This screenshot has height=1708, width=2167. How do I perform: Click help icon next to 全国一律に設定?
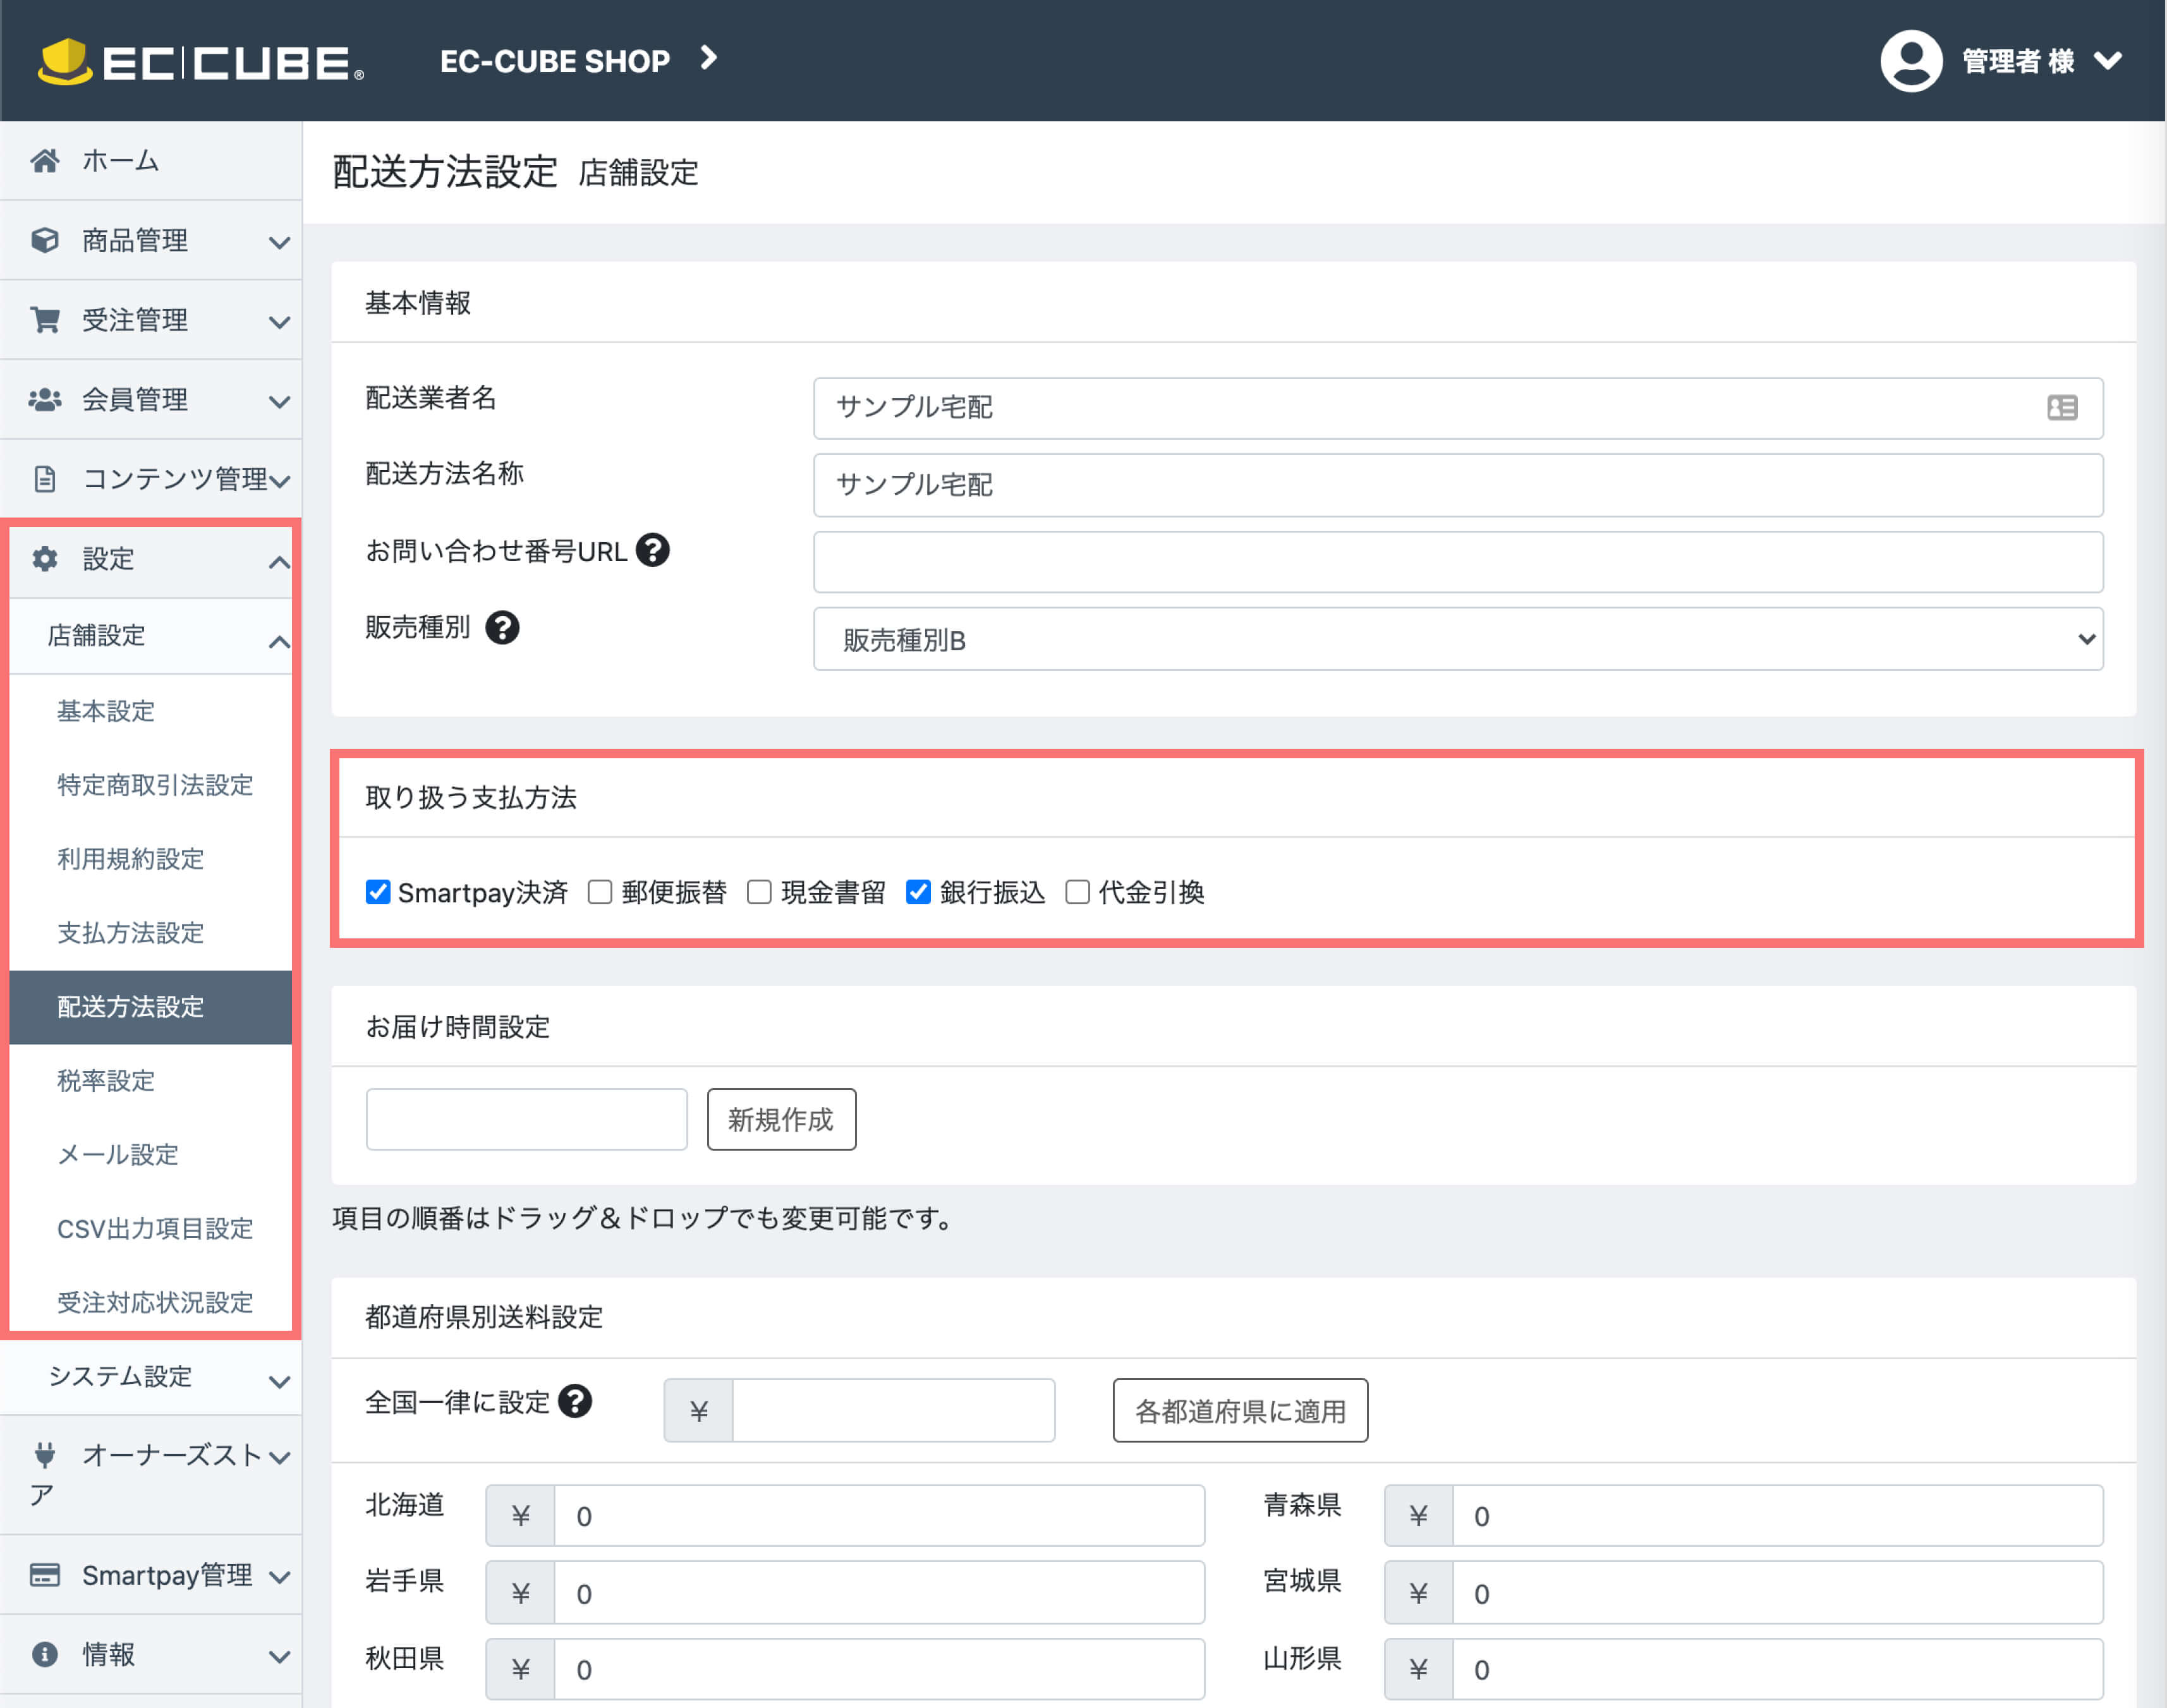[575, 1401]
